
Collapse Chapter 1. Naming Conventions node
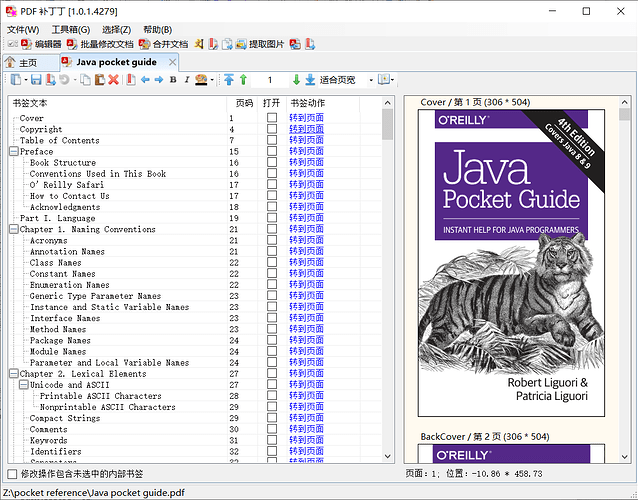pos(14,229)
